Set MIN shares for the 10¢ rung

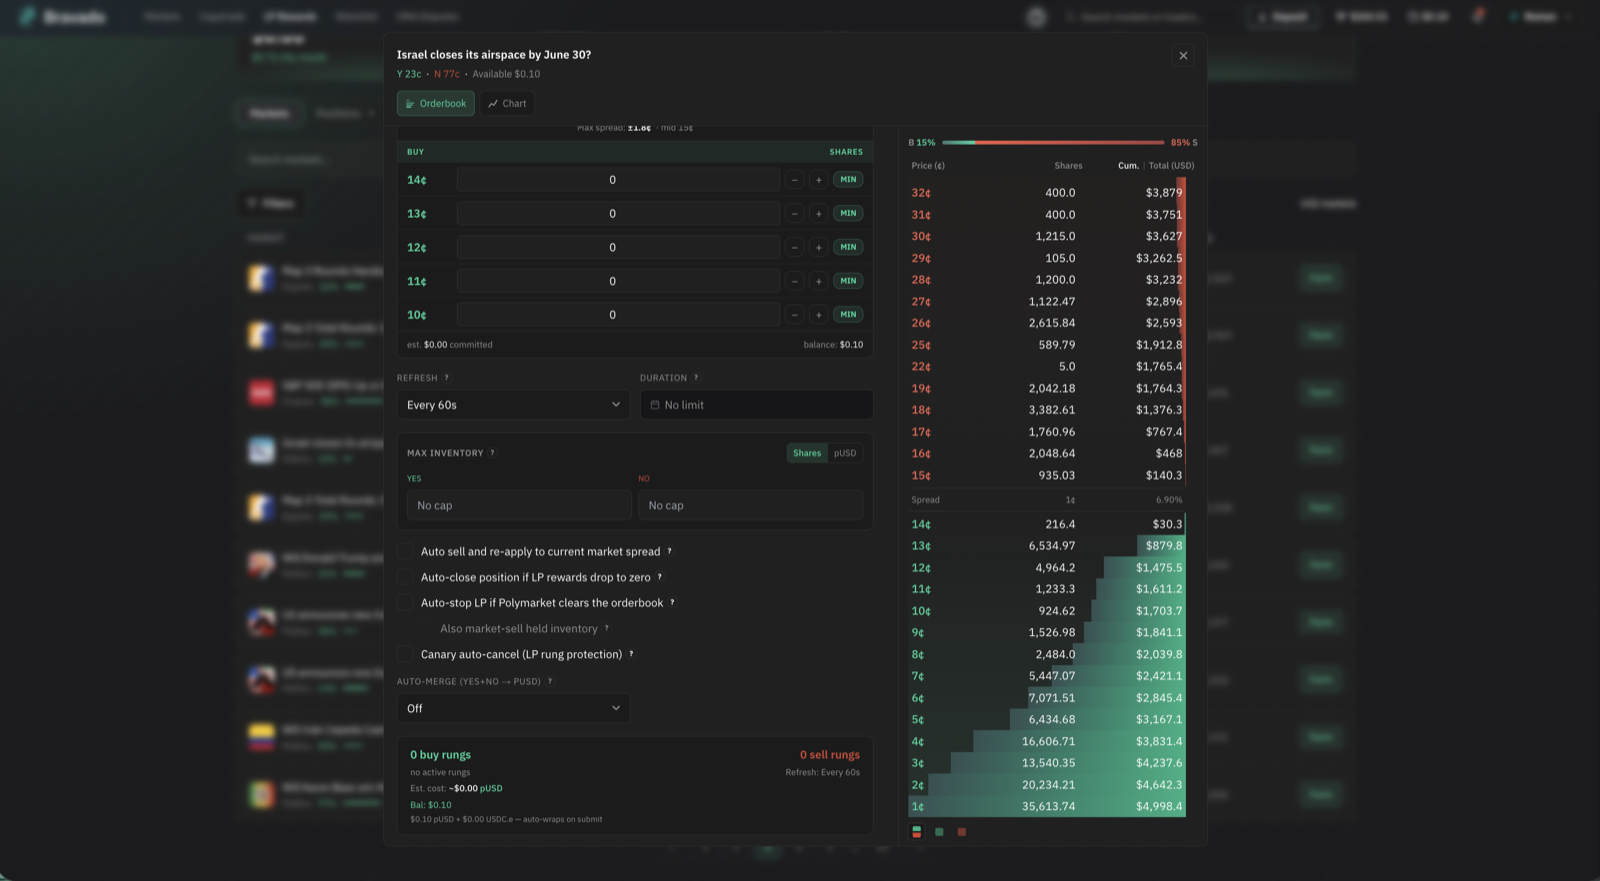click(x=848, y=315)
